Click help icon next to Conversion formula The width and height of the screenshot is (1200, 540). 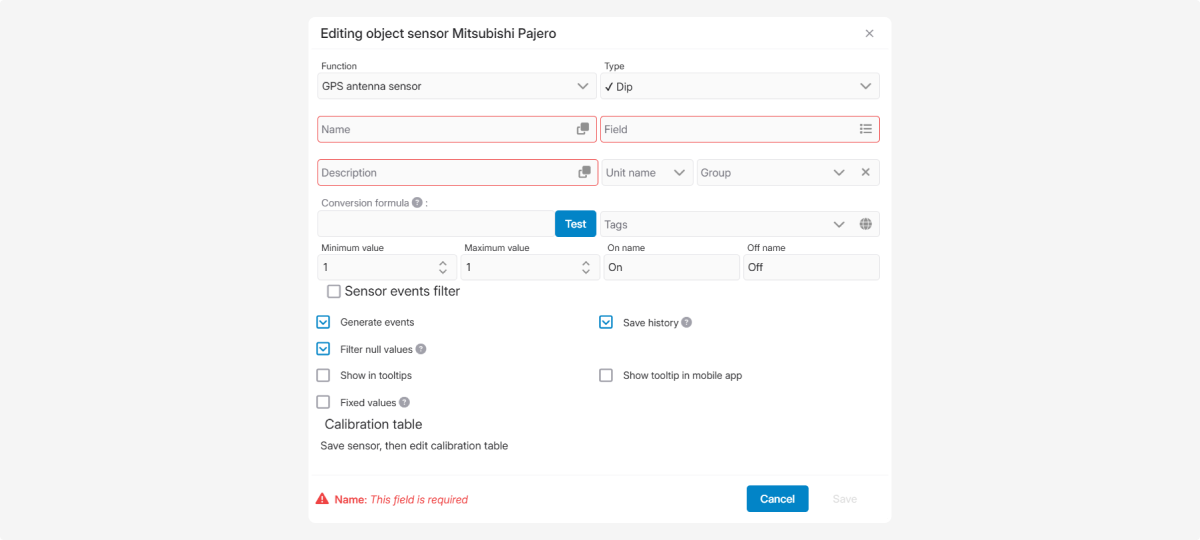(417, 203)
